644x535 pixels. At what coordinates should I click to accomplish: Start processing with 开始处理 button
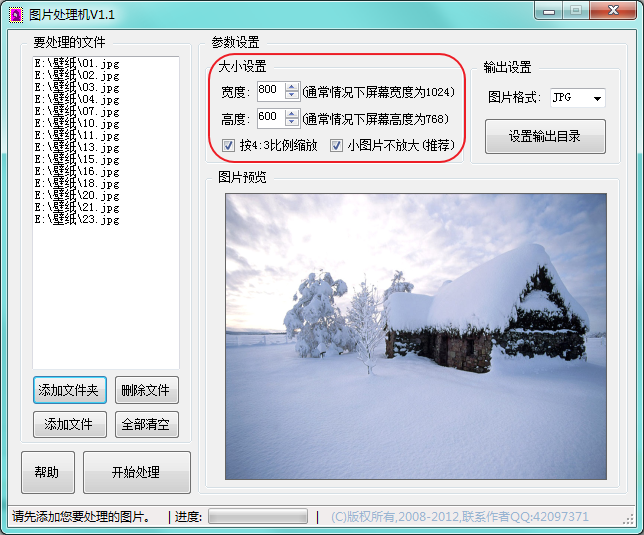click(137, 472)
